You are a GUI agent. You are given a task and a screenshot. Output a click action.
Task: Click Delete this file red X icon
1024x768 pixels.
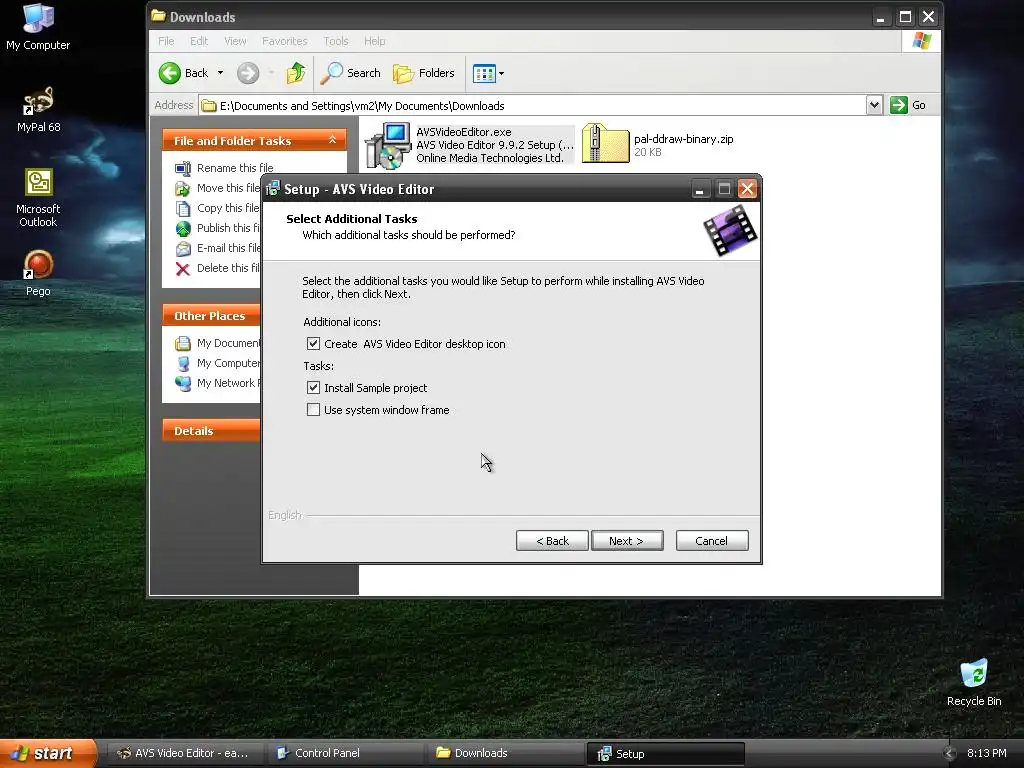[x=183, y=268]
